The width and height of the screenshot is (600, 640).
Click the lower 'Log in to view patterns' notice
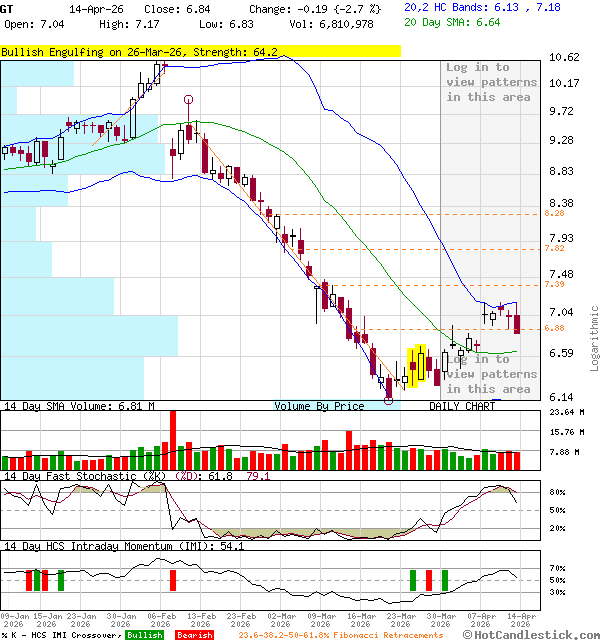(489, 373)
